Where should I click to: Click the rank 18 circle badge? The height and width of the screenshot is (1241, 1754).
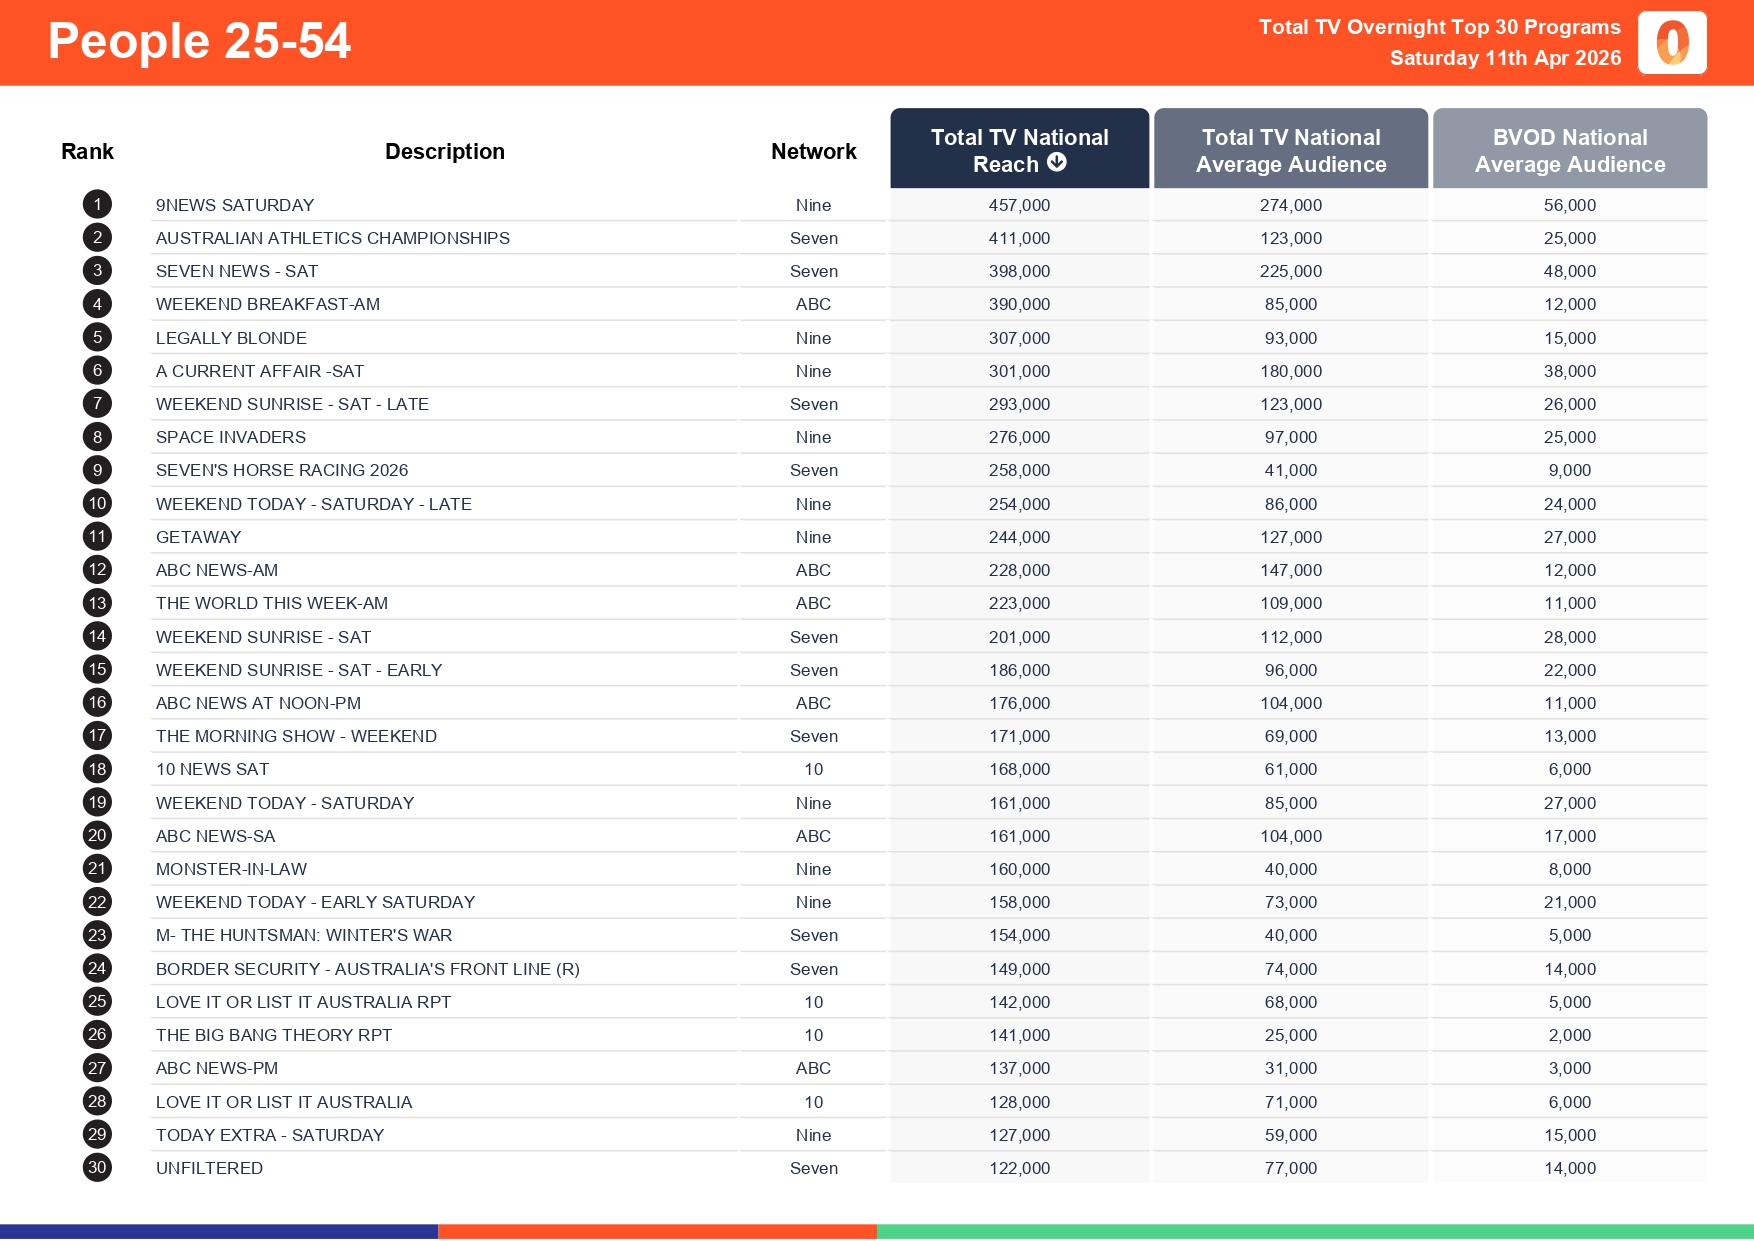click(x=96, y=769)
